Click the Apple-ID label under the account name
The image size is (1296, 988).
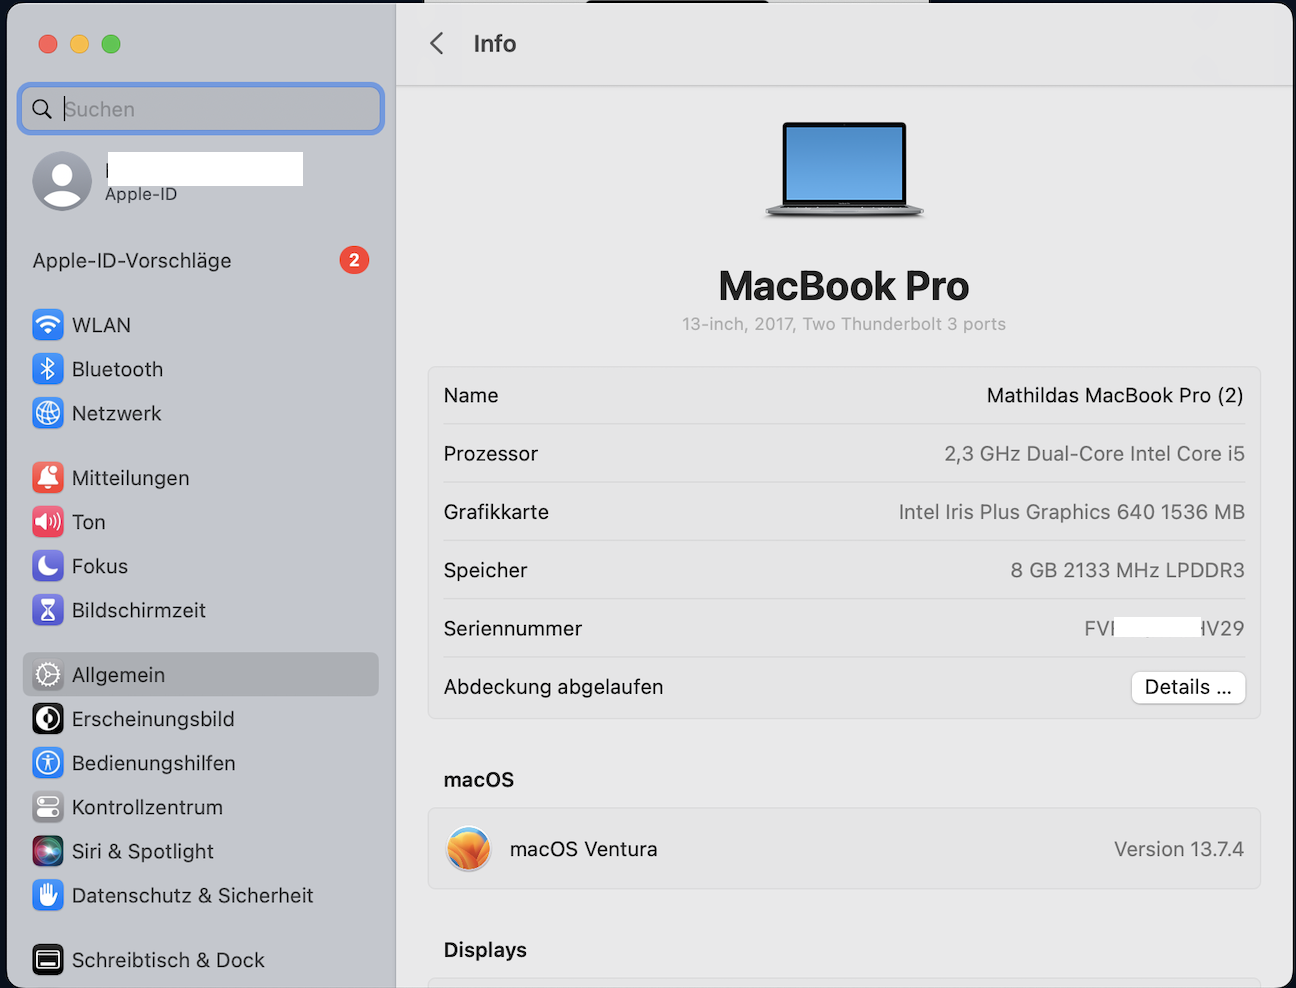tap(141, 194)
